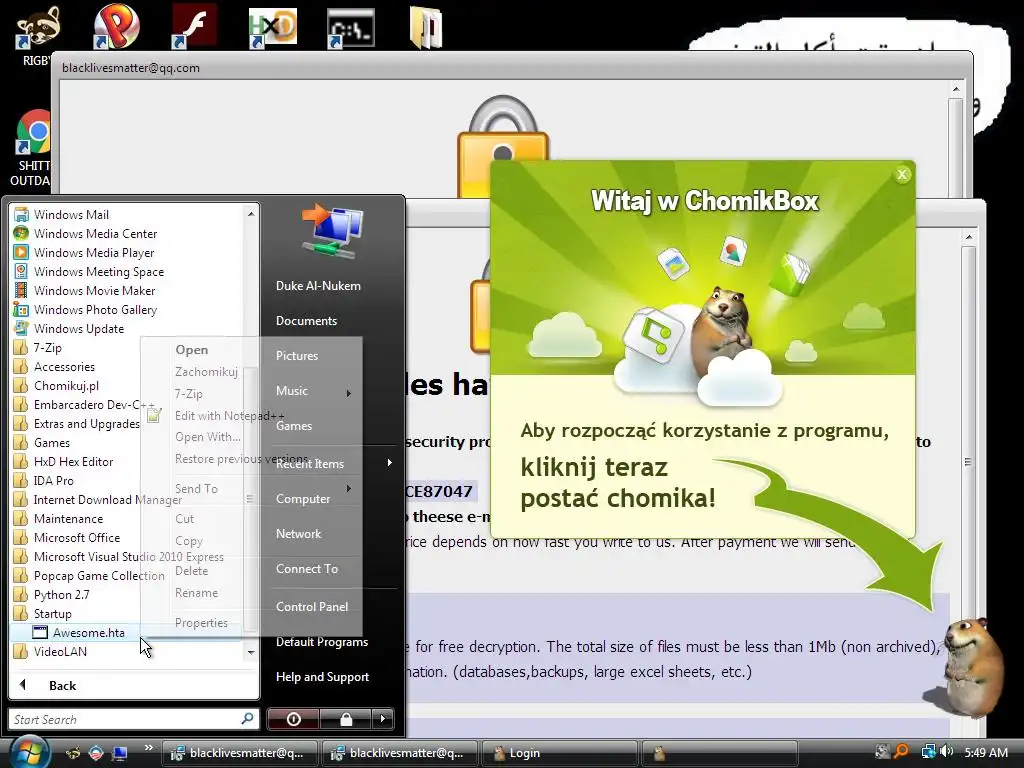
Task: Open Connect To from Start menu
Action: (x=307, y=569)
